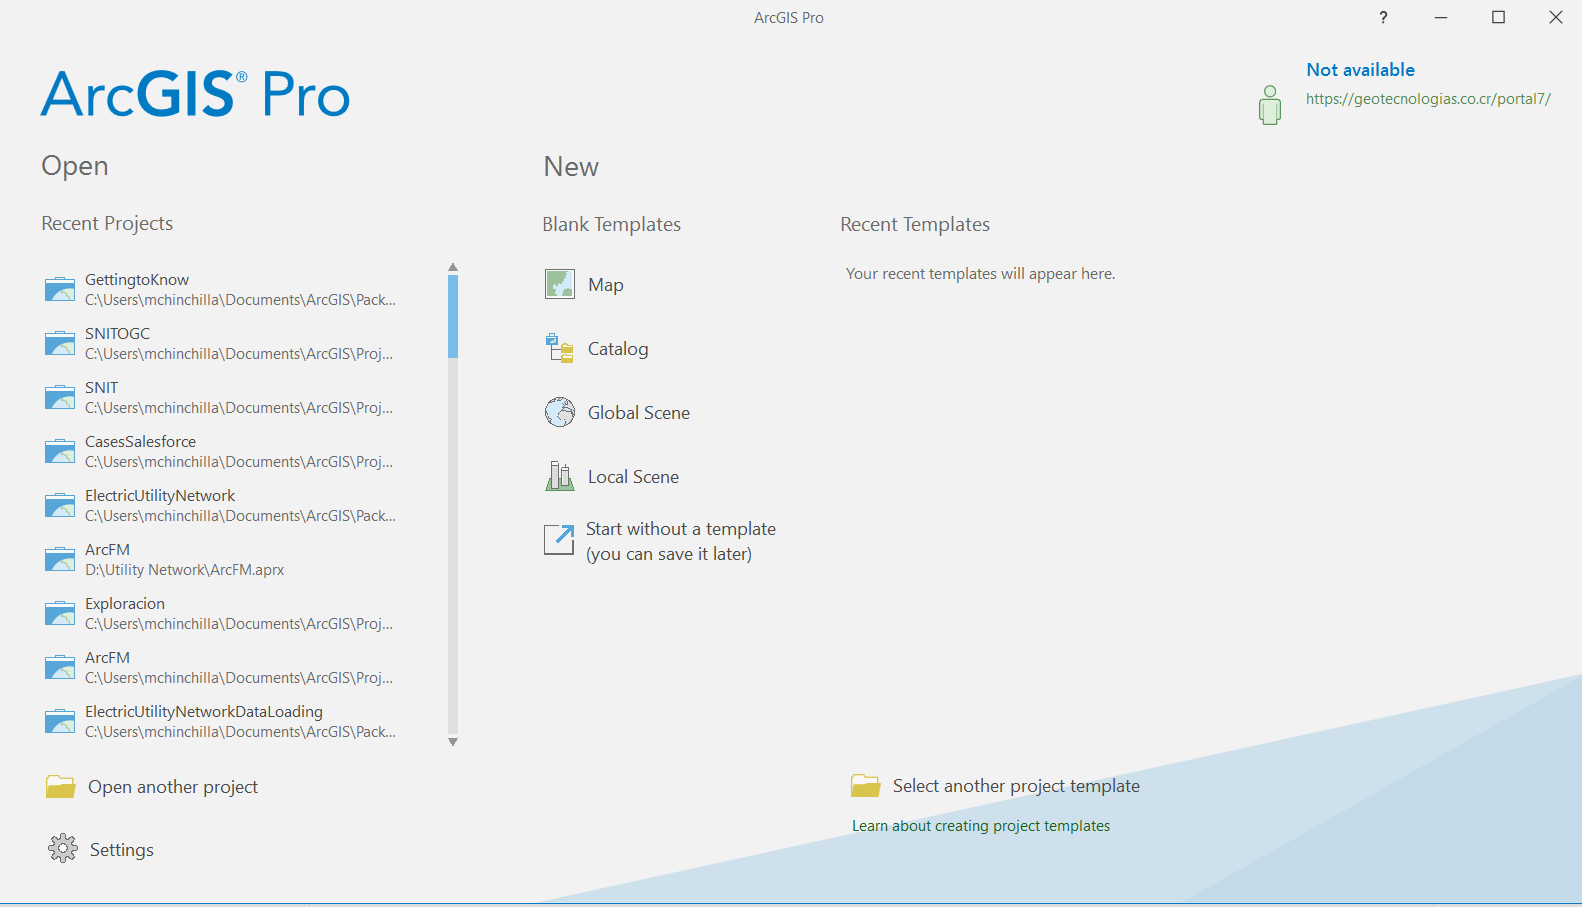Click the Catalog template icon

(x=560, y=348)
